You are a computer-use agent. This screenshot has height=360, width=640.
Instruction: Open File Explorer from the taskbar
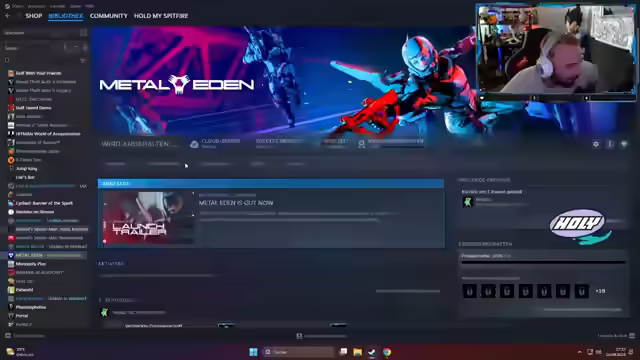click(x=358, y=352)
